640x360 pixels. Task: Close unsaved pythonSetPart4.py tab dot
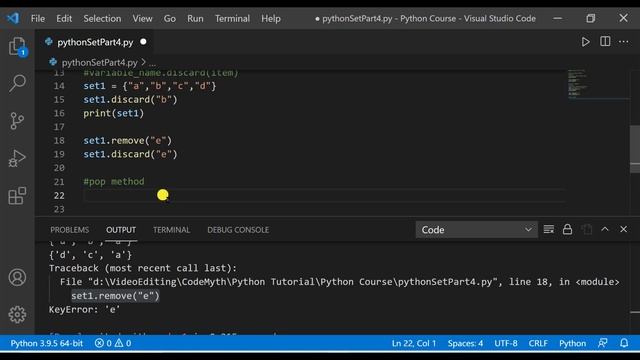143,42
